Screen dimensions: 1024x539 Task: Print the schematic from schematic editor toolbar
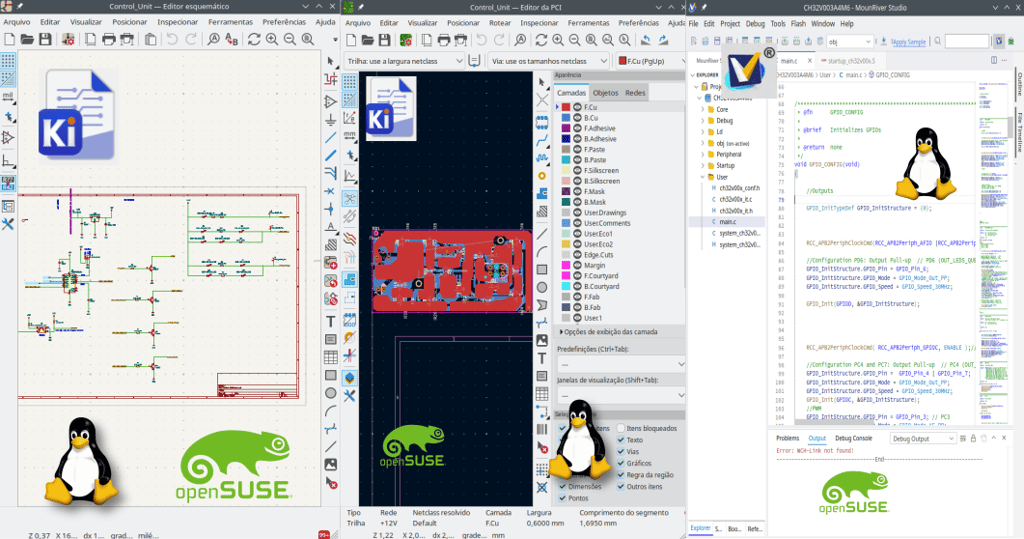[x=108, y=39]
